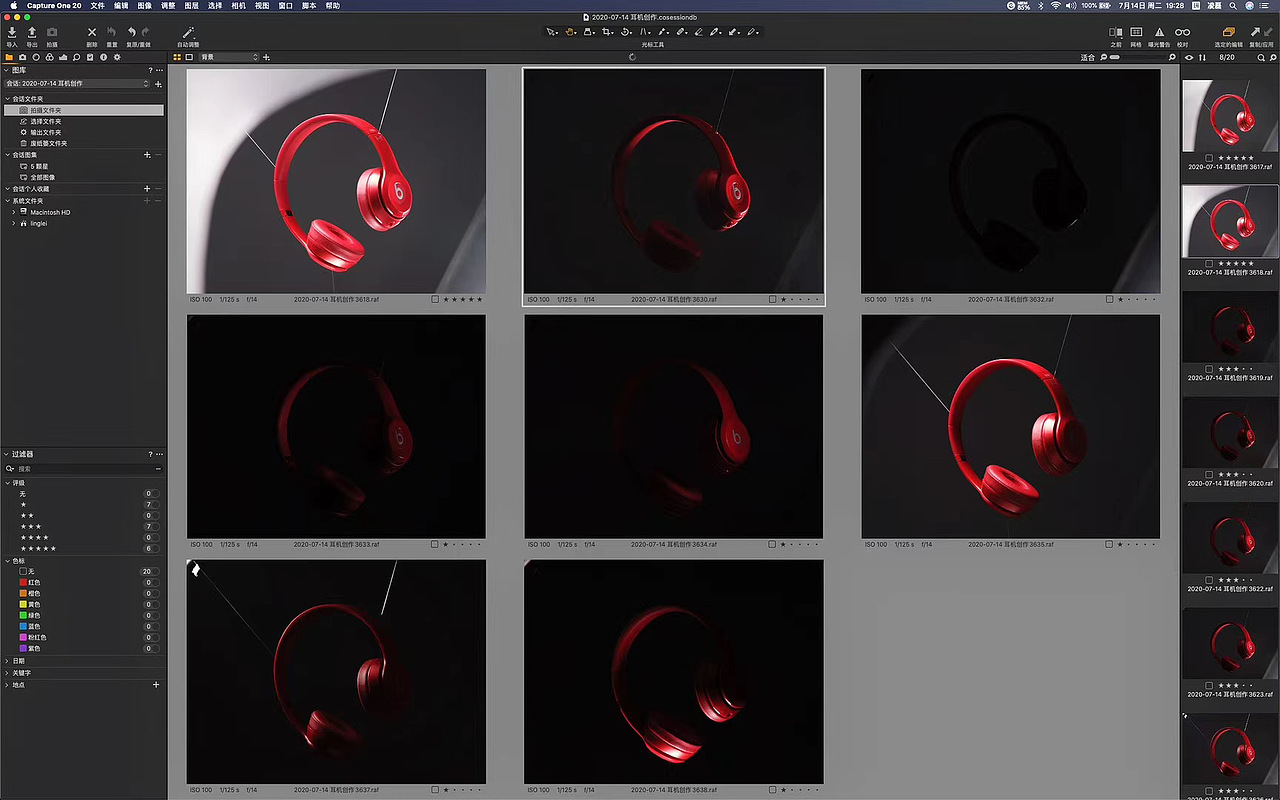Click the 自动调整 magic wand icon
The width and height of the screenshot is (1280, 800).
(x=188, y=33)
